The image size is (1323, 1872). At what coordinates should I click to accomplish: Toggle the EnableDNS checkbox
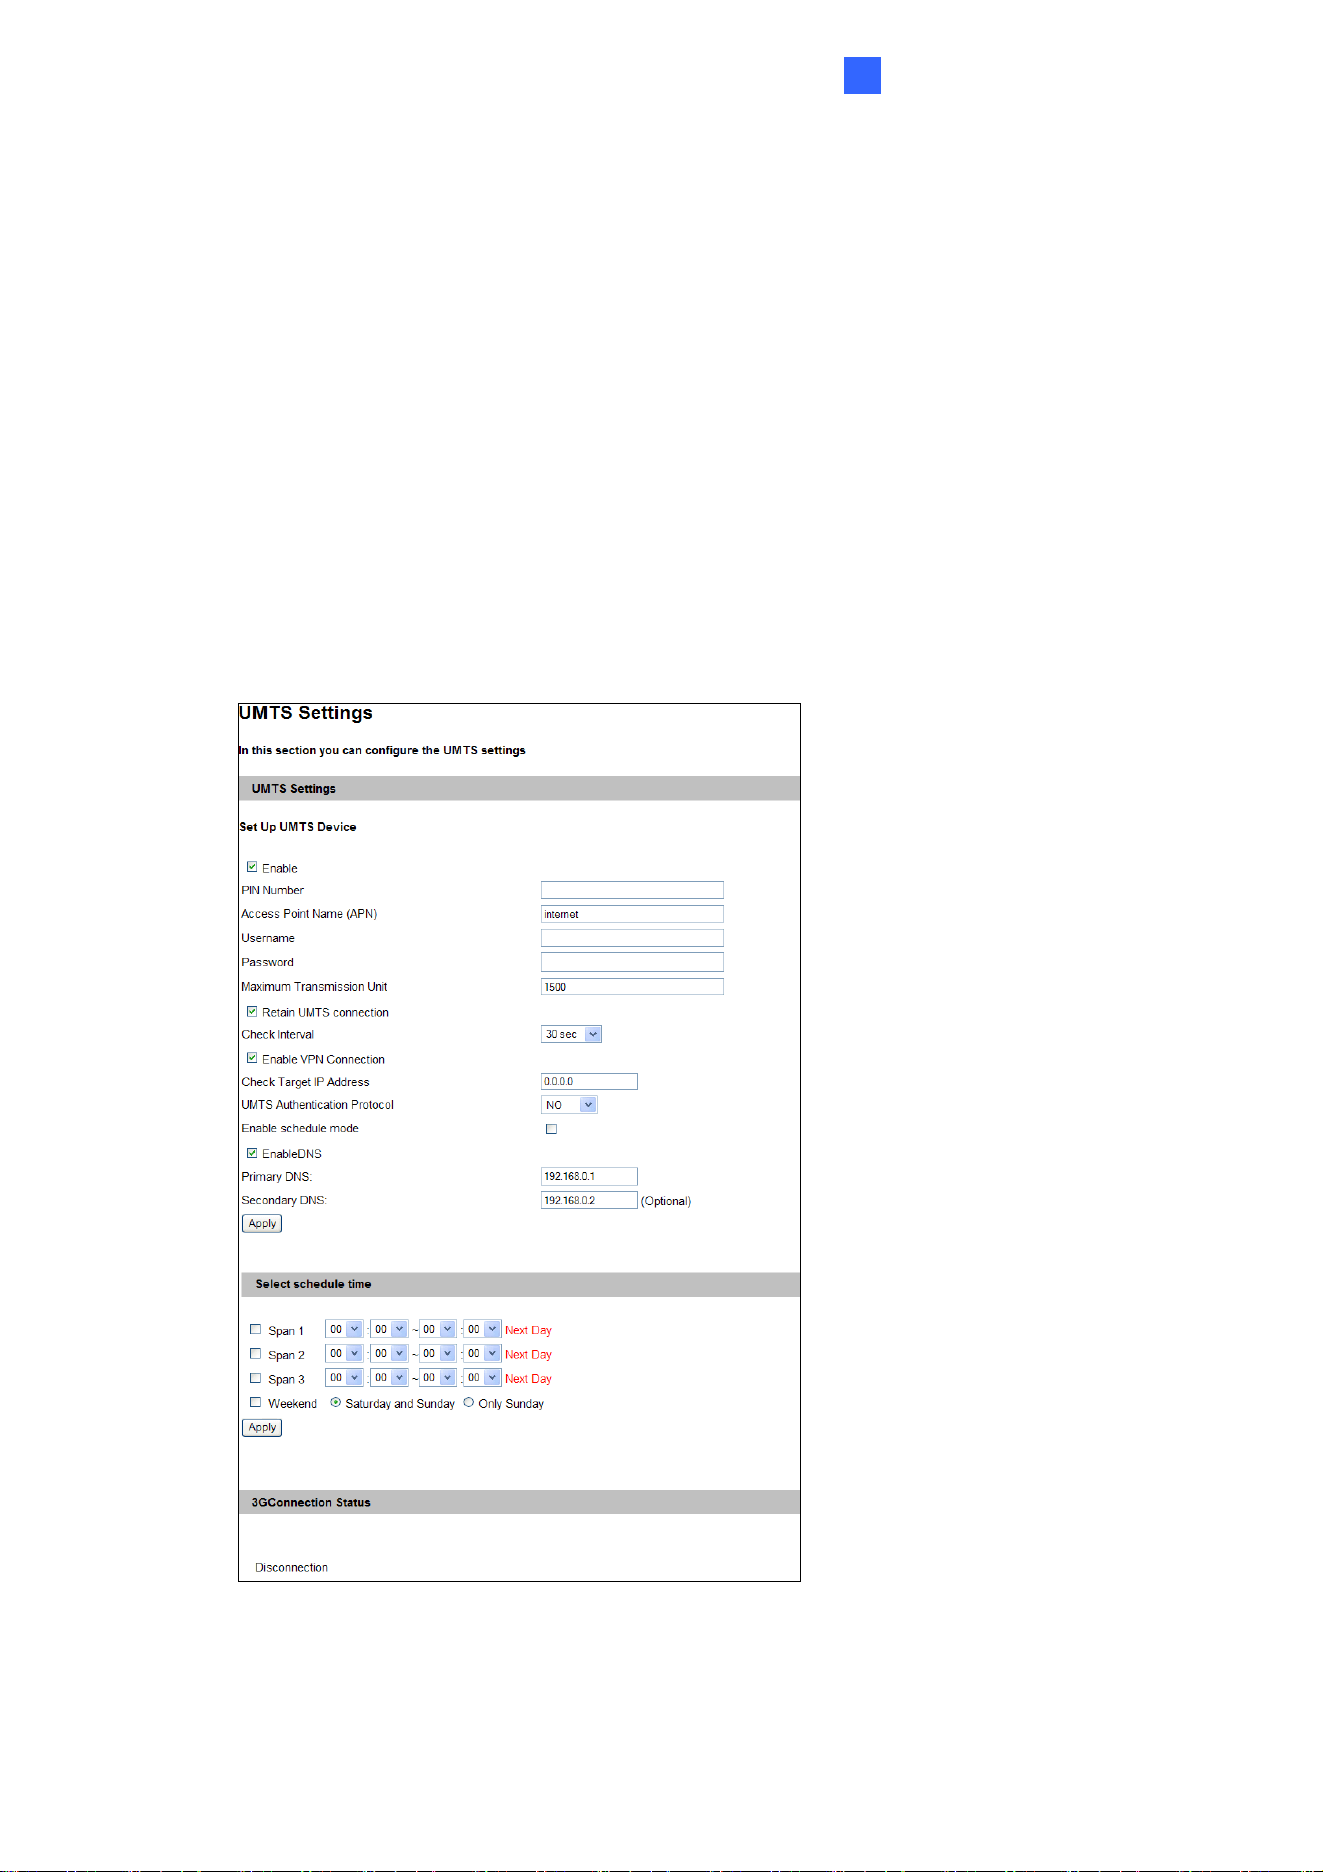pos(252,1153)
